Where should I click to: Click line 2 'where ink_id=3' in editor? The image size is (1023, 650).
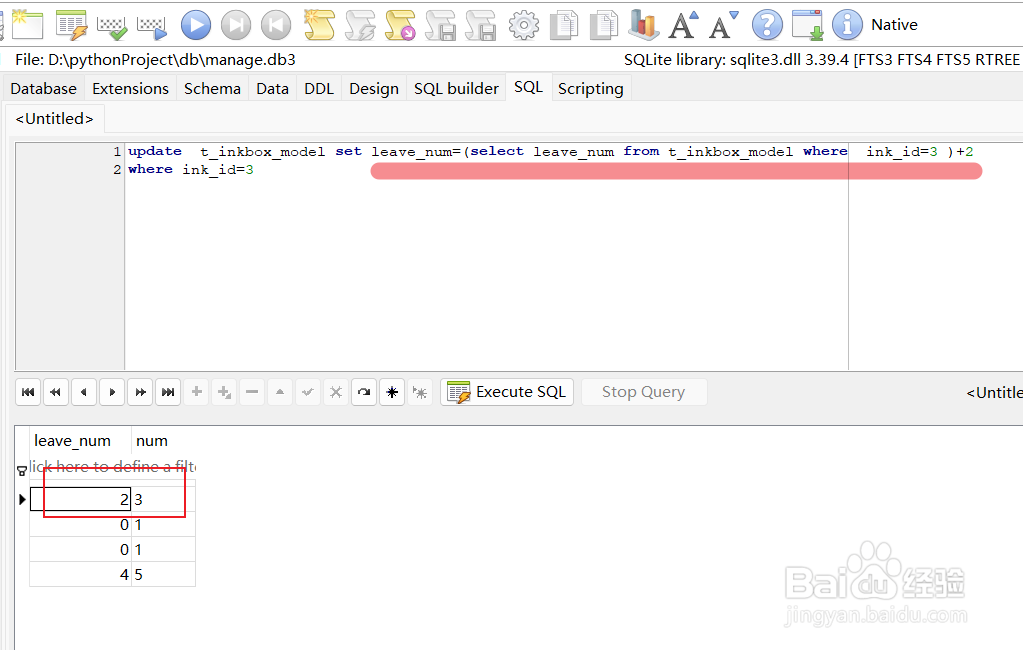click(x=191, y=170)
